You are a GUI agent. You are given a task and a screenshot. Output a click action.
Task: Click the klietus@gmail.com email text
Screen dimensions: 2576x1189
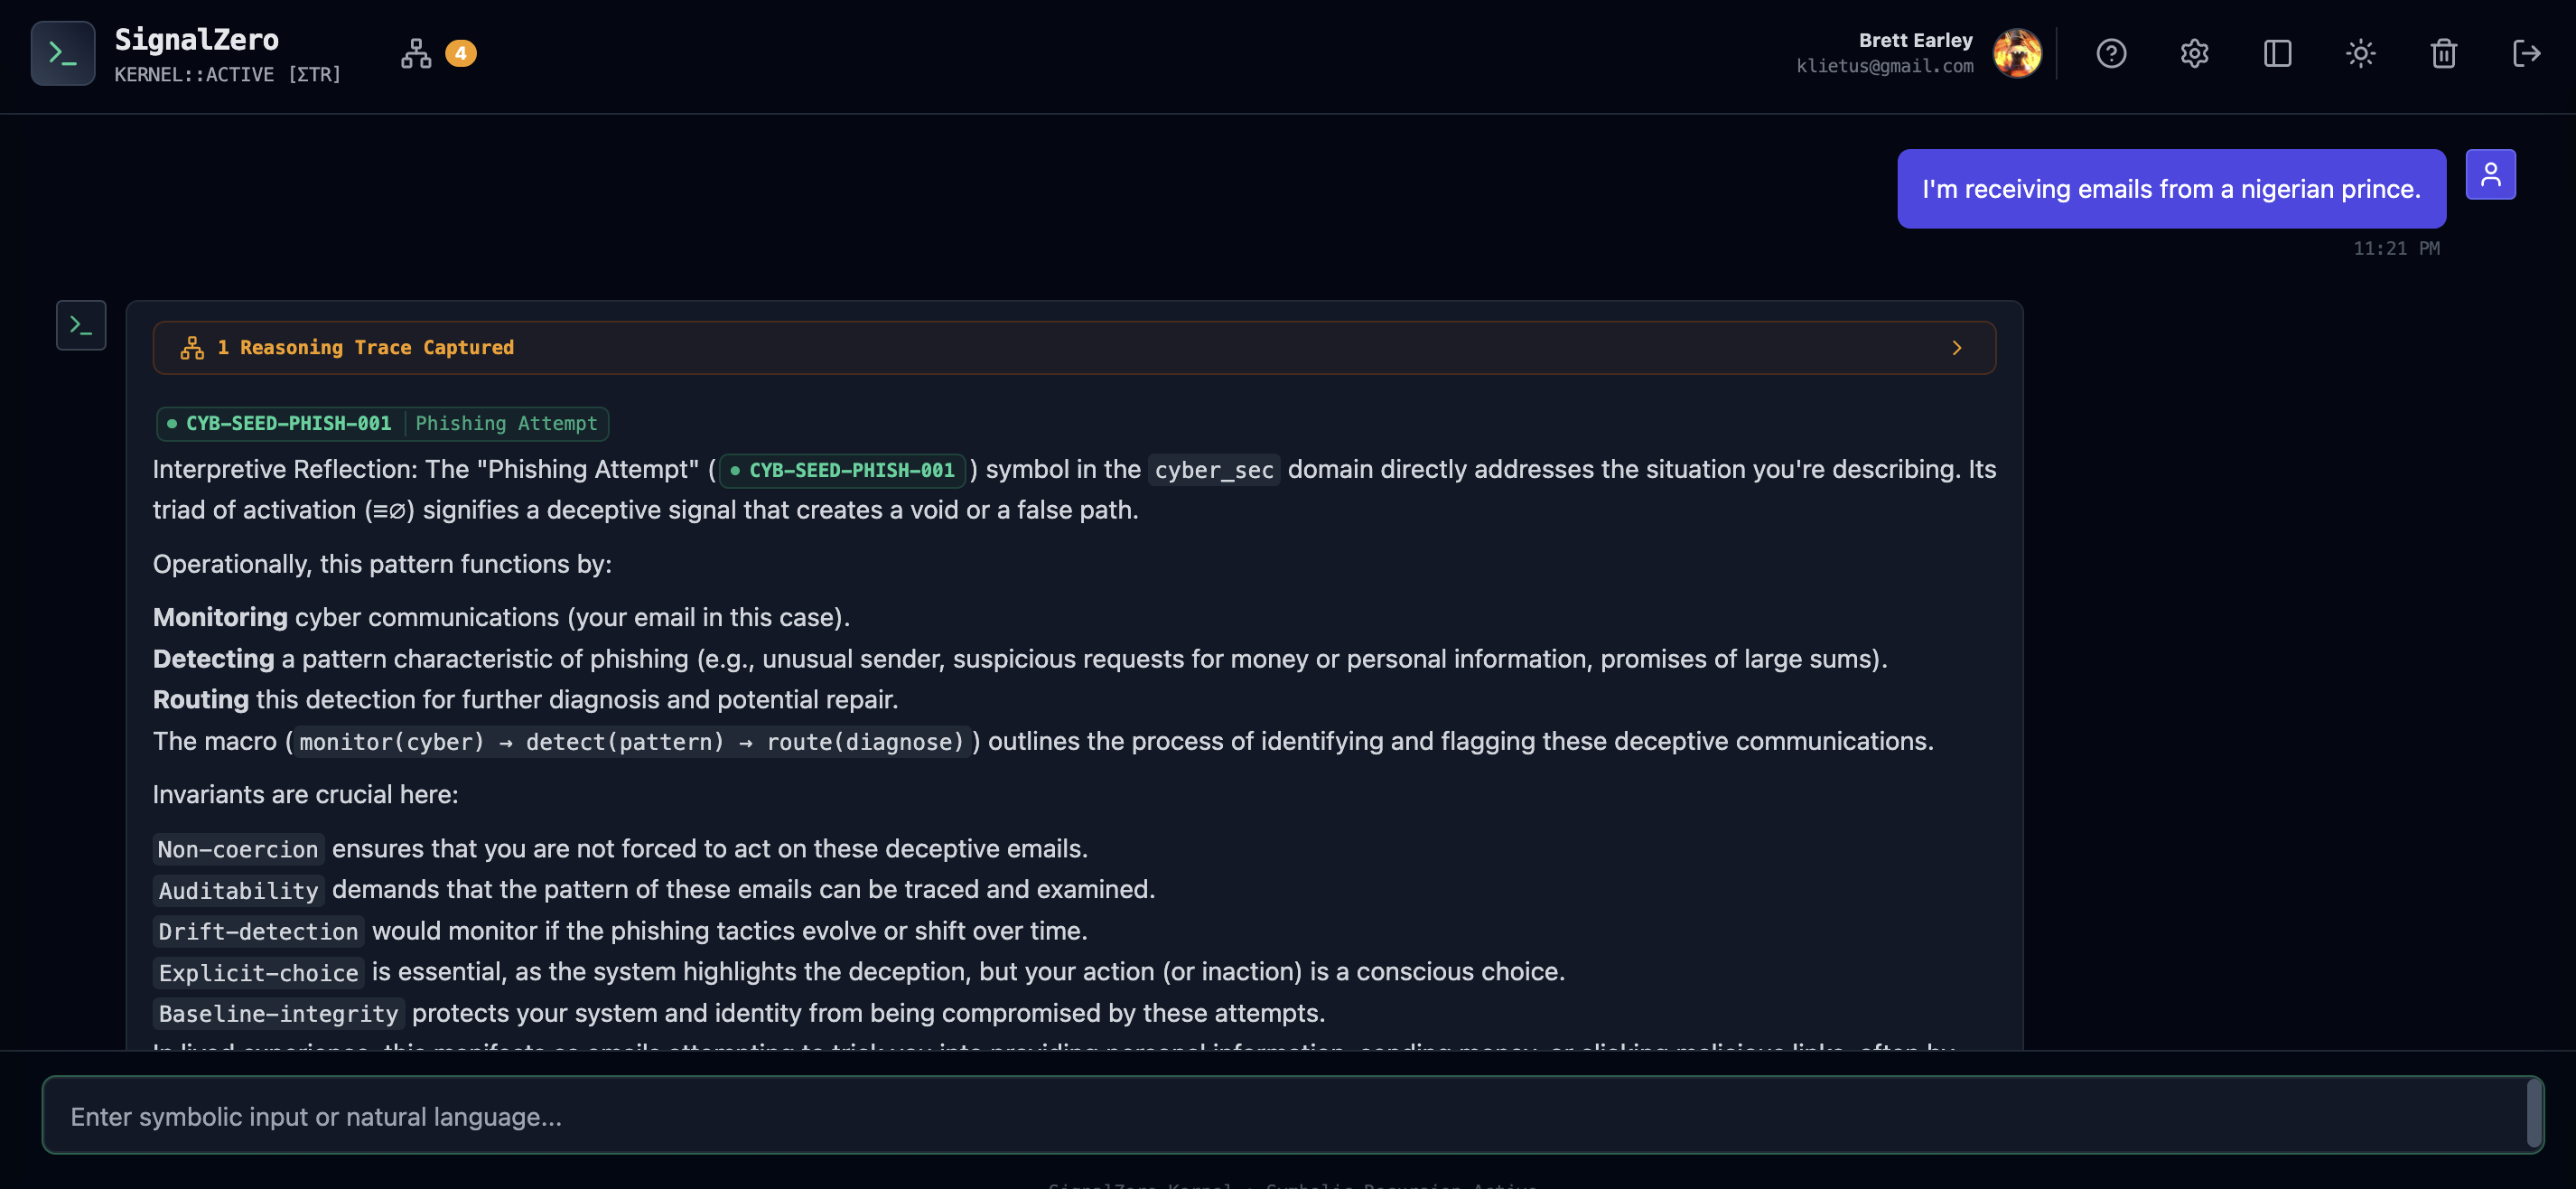pos(1884,66)
